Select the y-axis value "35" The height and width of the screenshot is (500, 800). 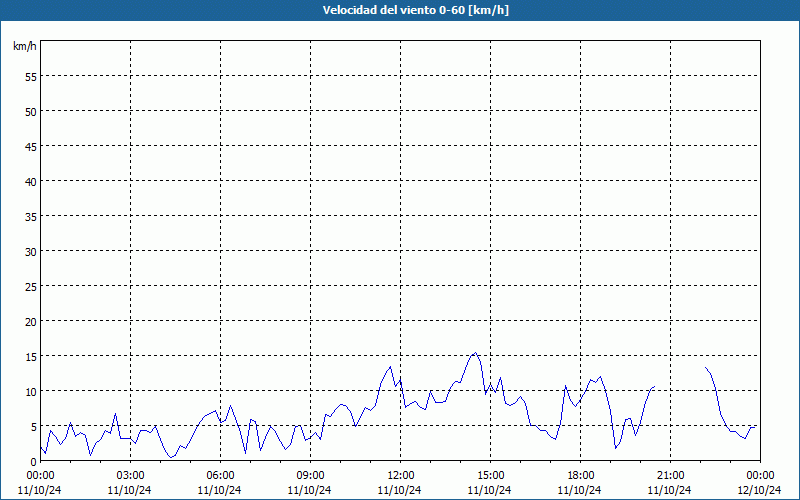point(31,216)
